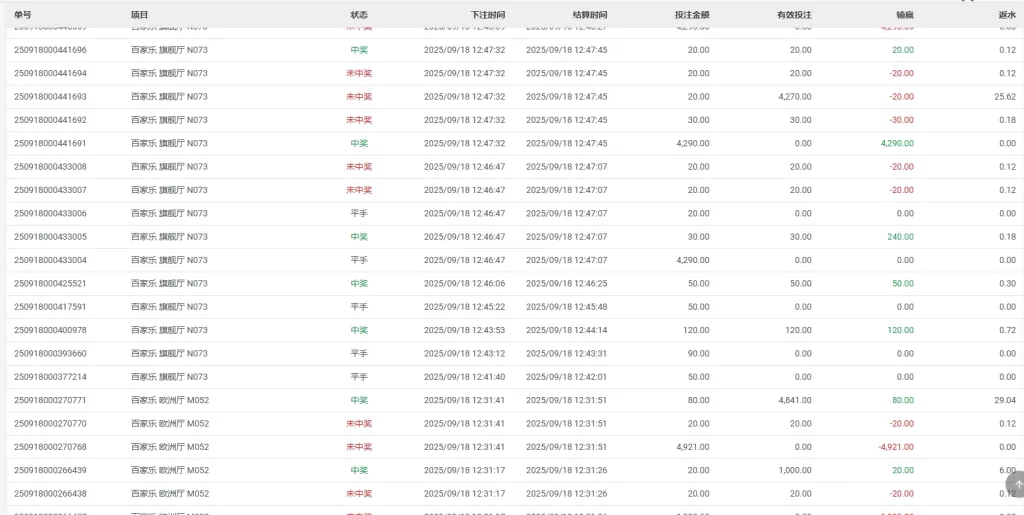Click 平手 status of order 250918000433006
The width and height of the screenshot is (1024, 515).
pyautogui.click(x=359, y=214)
